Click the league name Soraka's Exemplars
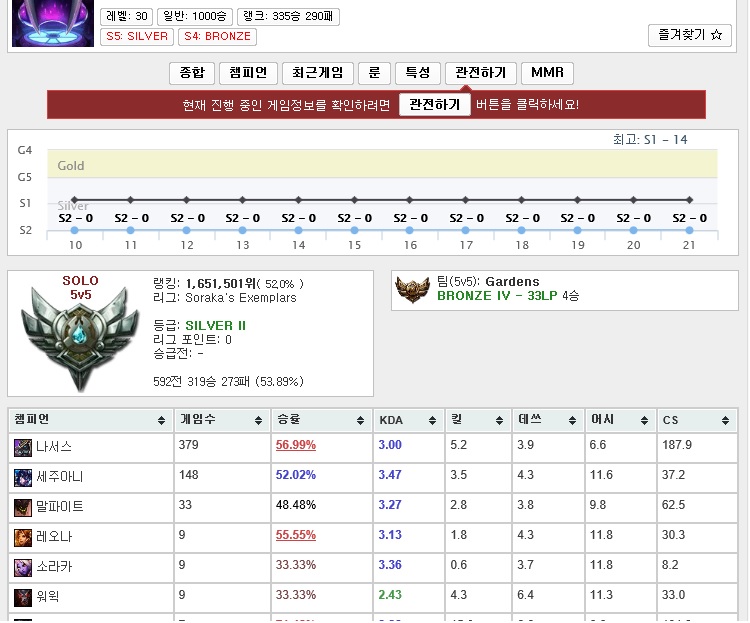This screenshot has width=750, height=623. pos(241,298)
